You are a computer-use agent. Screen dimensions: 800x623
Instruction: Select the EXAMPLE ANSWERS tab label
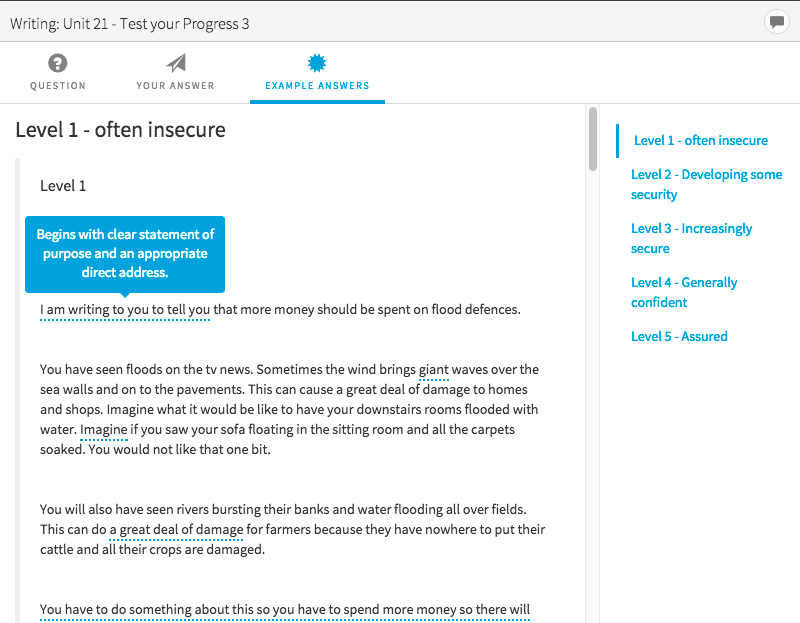pyautogui.click(x=317, y=86)
